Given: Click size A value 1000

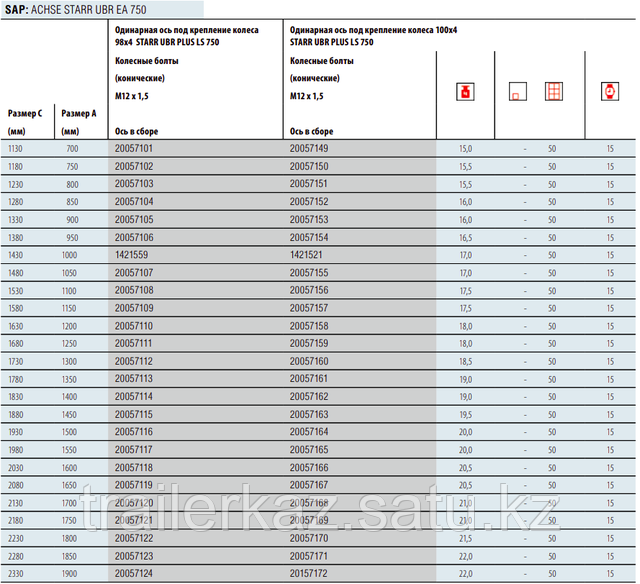Looking at the screenshot, I should (69, 255).
